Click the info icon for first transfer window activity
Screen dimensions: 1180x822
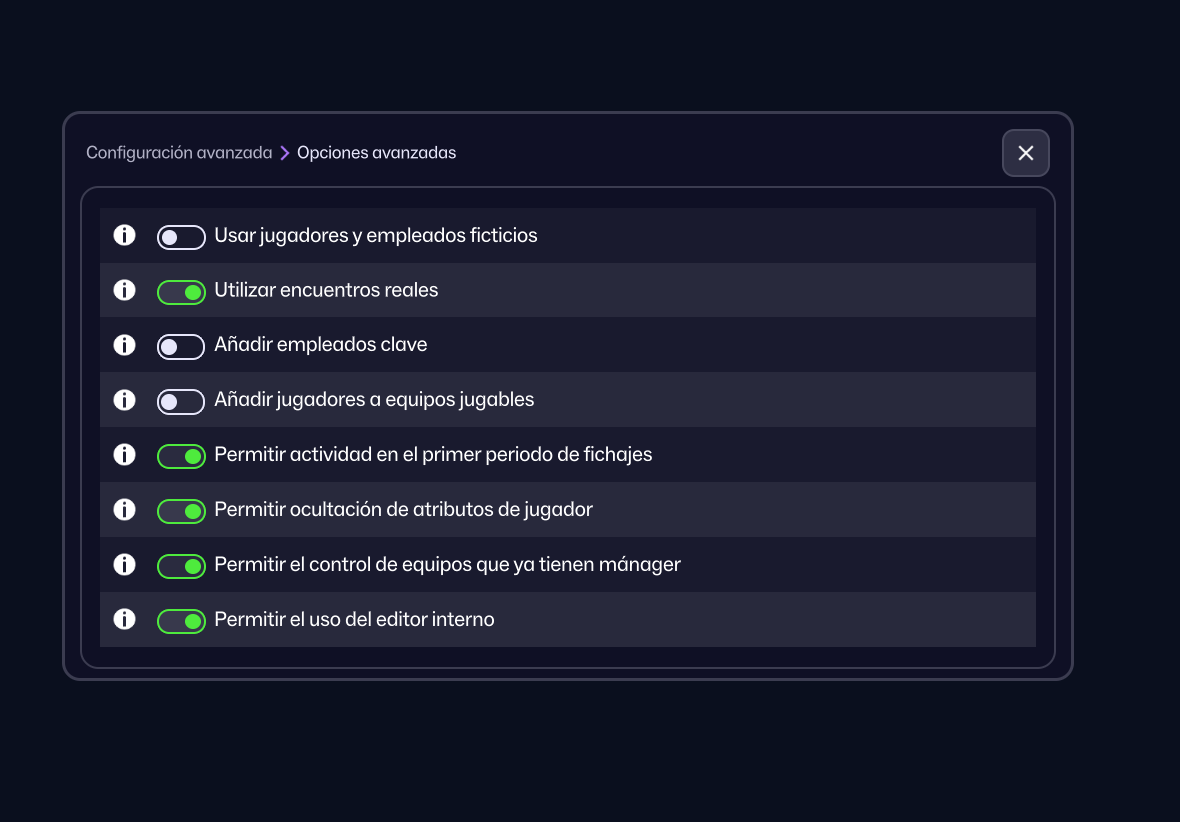124,454
